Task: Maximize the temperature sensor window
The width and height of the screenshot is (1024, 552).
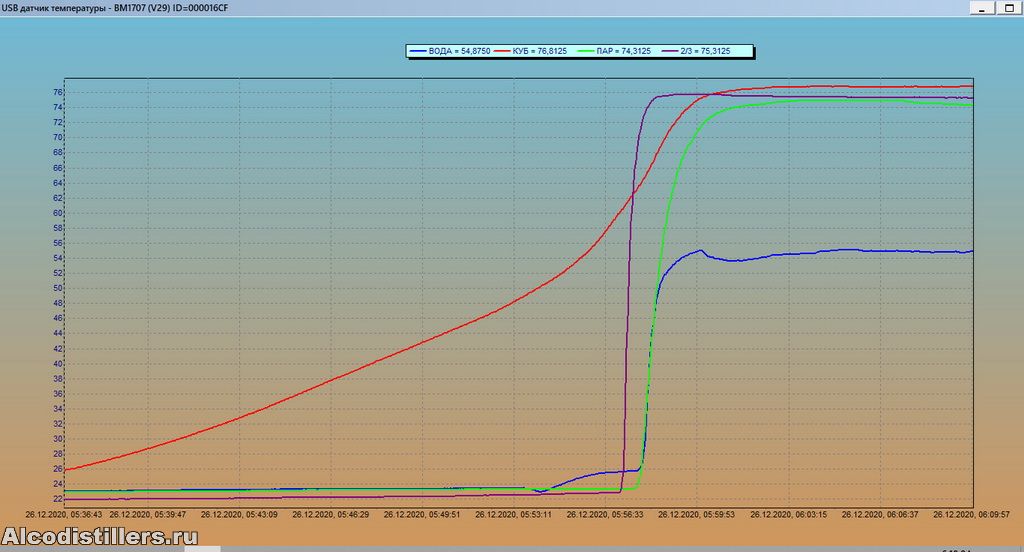Action: [x=1008, y=7]
